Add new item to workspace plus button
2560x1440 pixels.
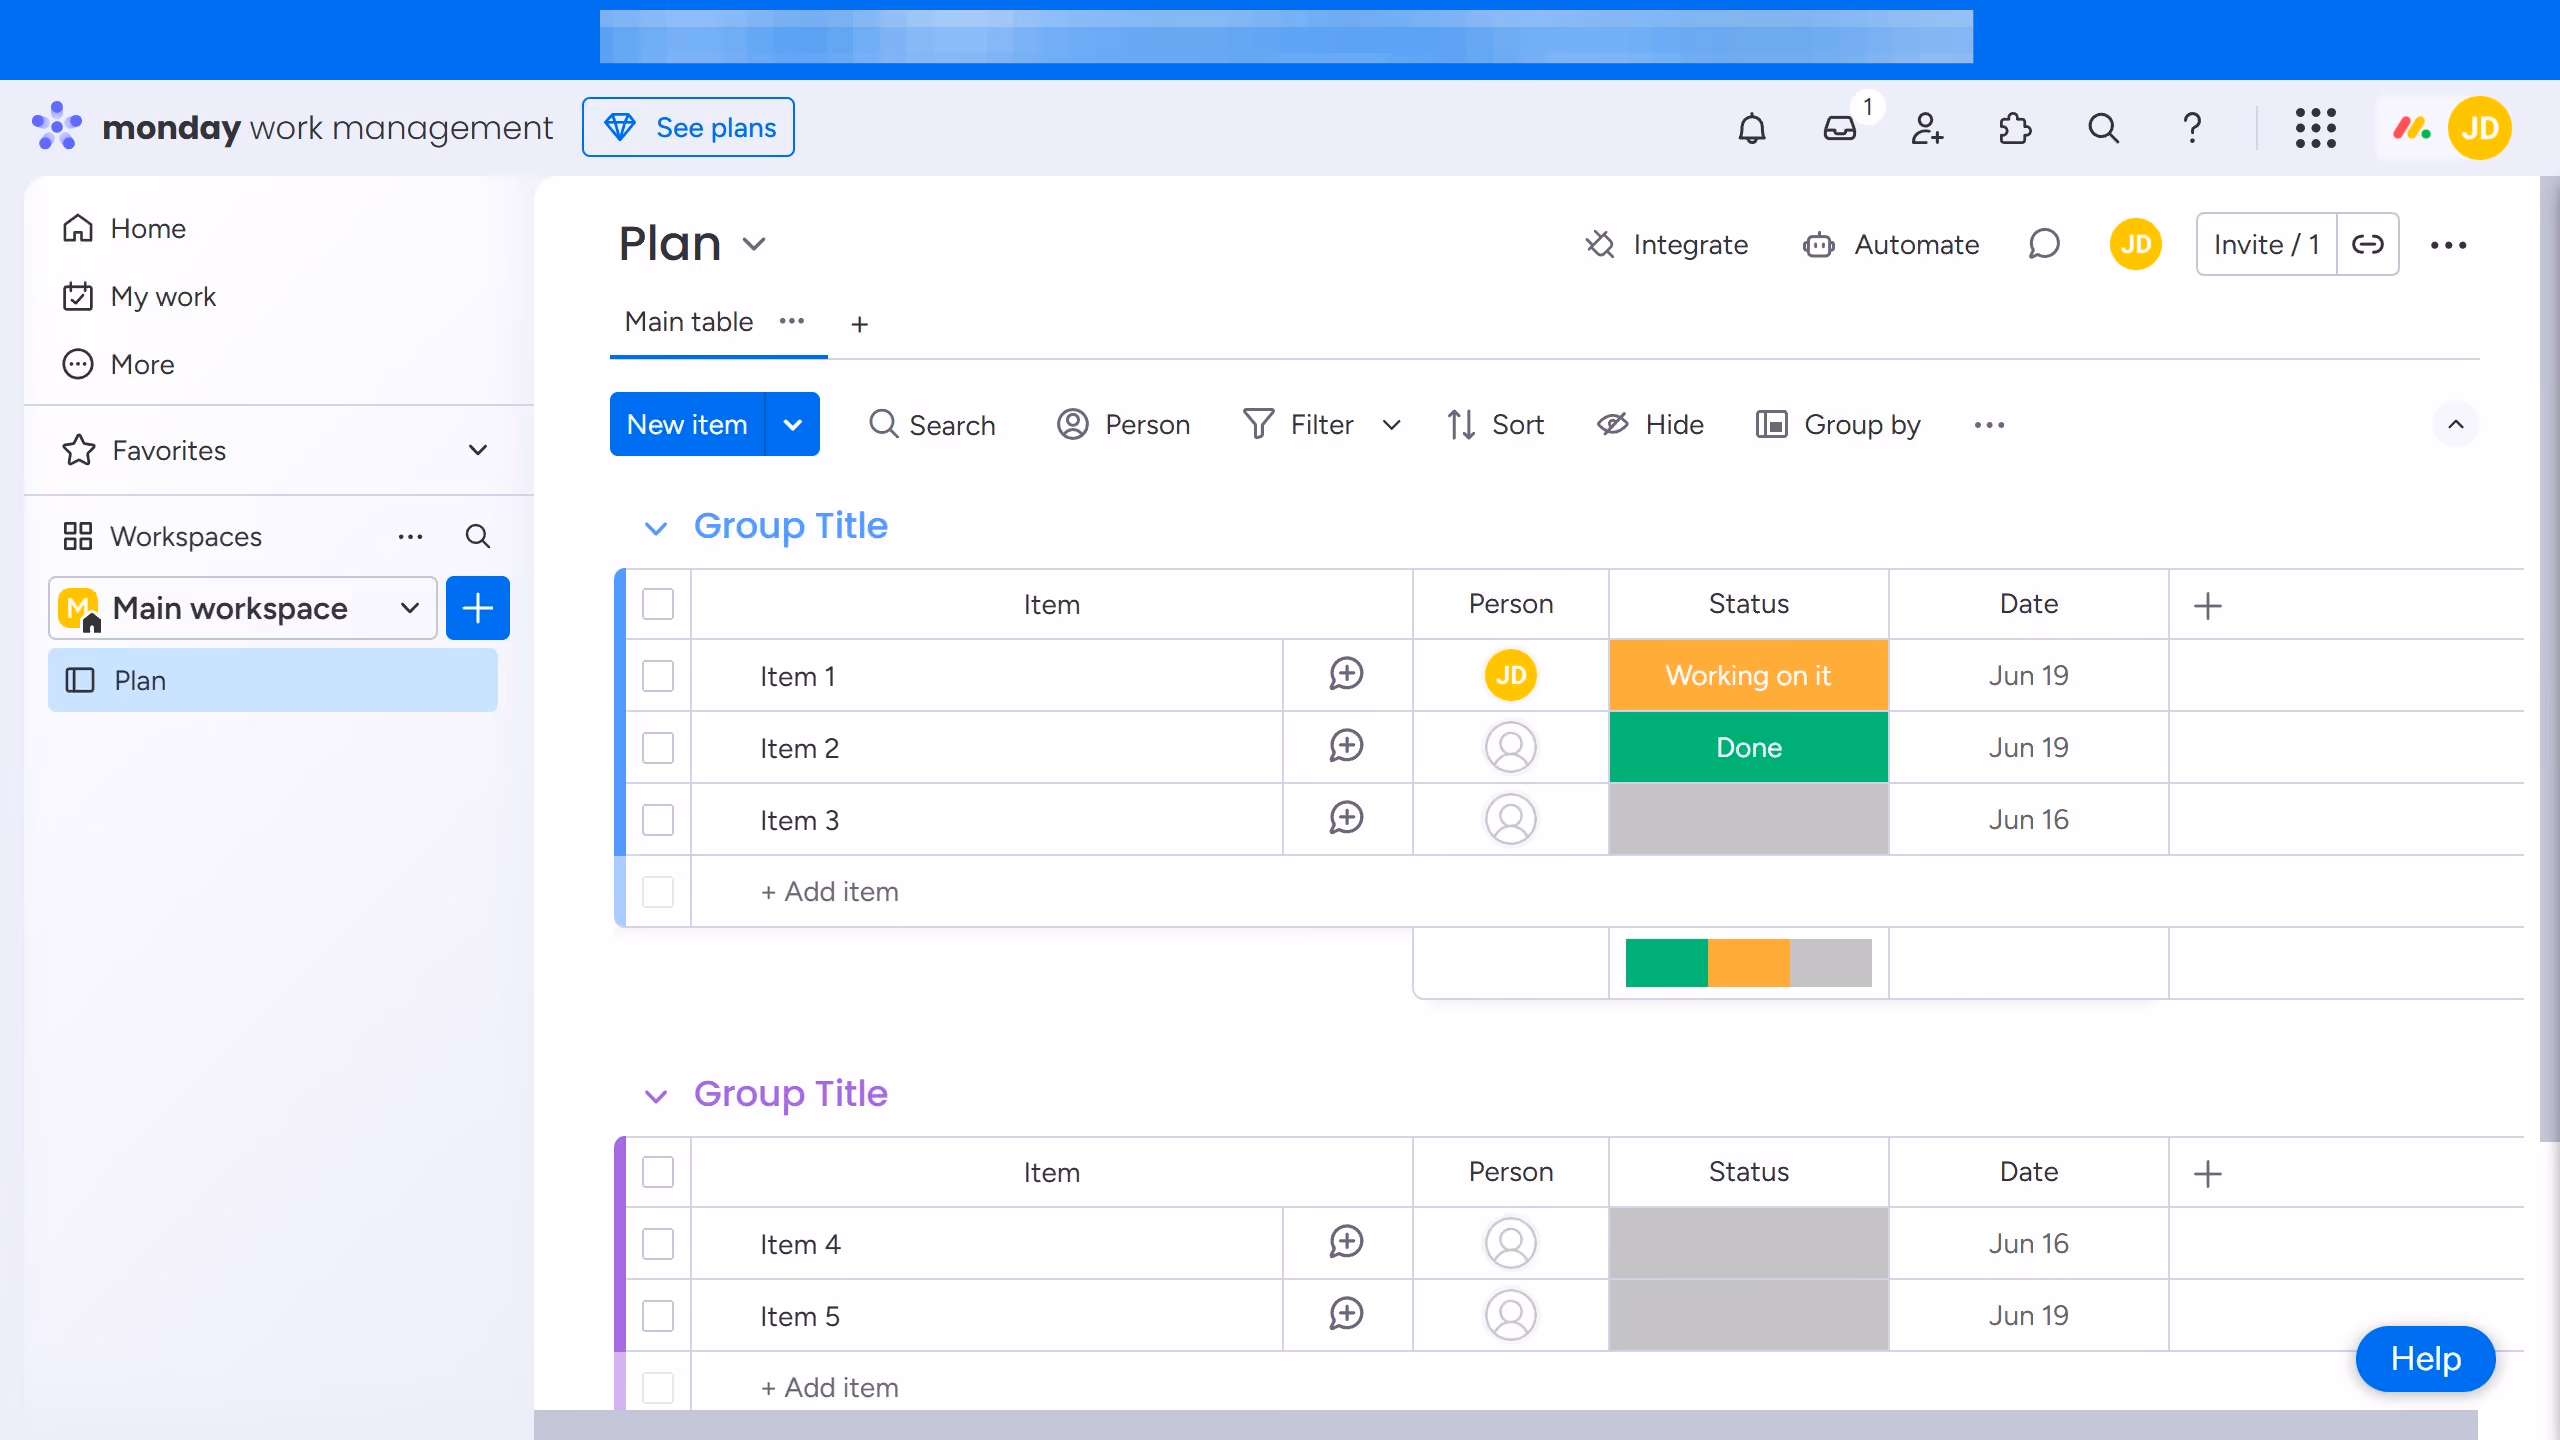click(x=478, y=608)
